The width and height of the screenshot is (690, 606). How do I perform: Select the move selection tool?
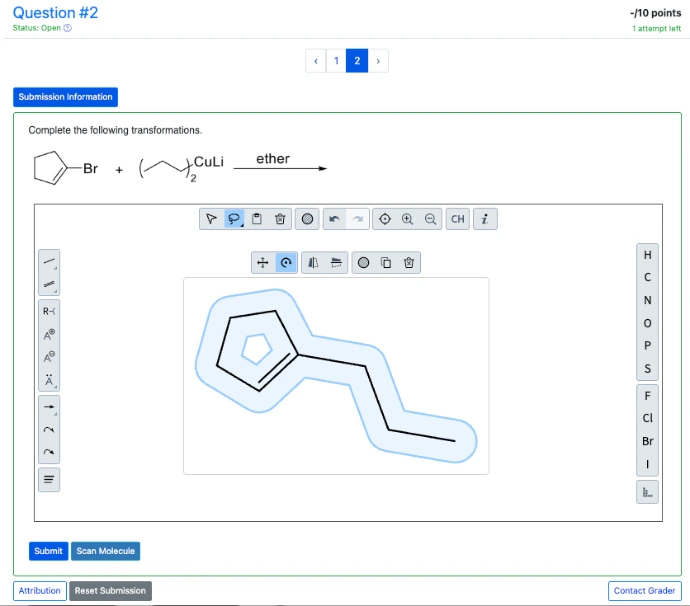coord(263,263)
